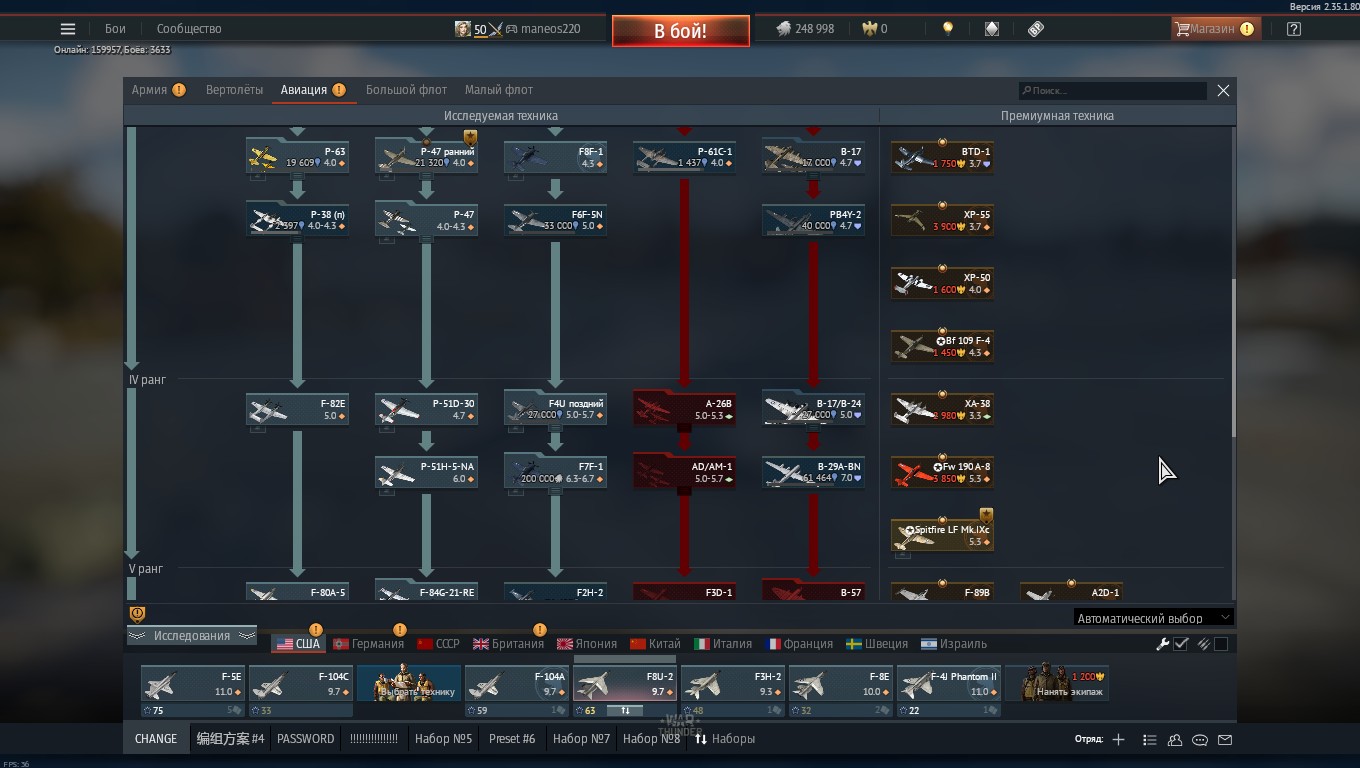Viewport: 1360px width, 768px height.
Task: Open the contacts list icon
Action: [1175, 740]
